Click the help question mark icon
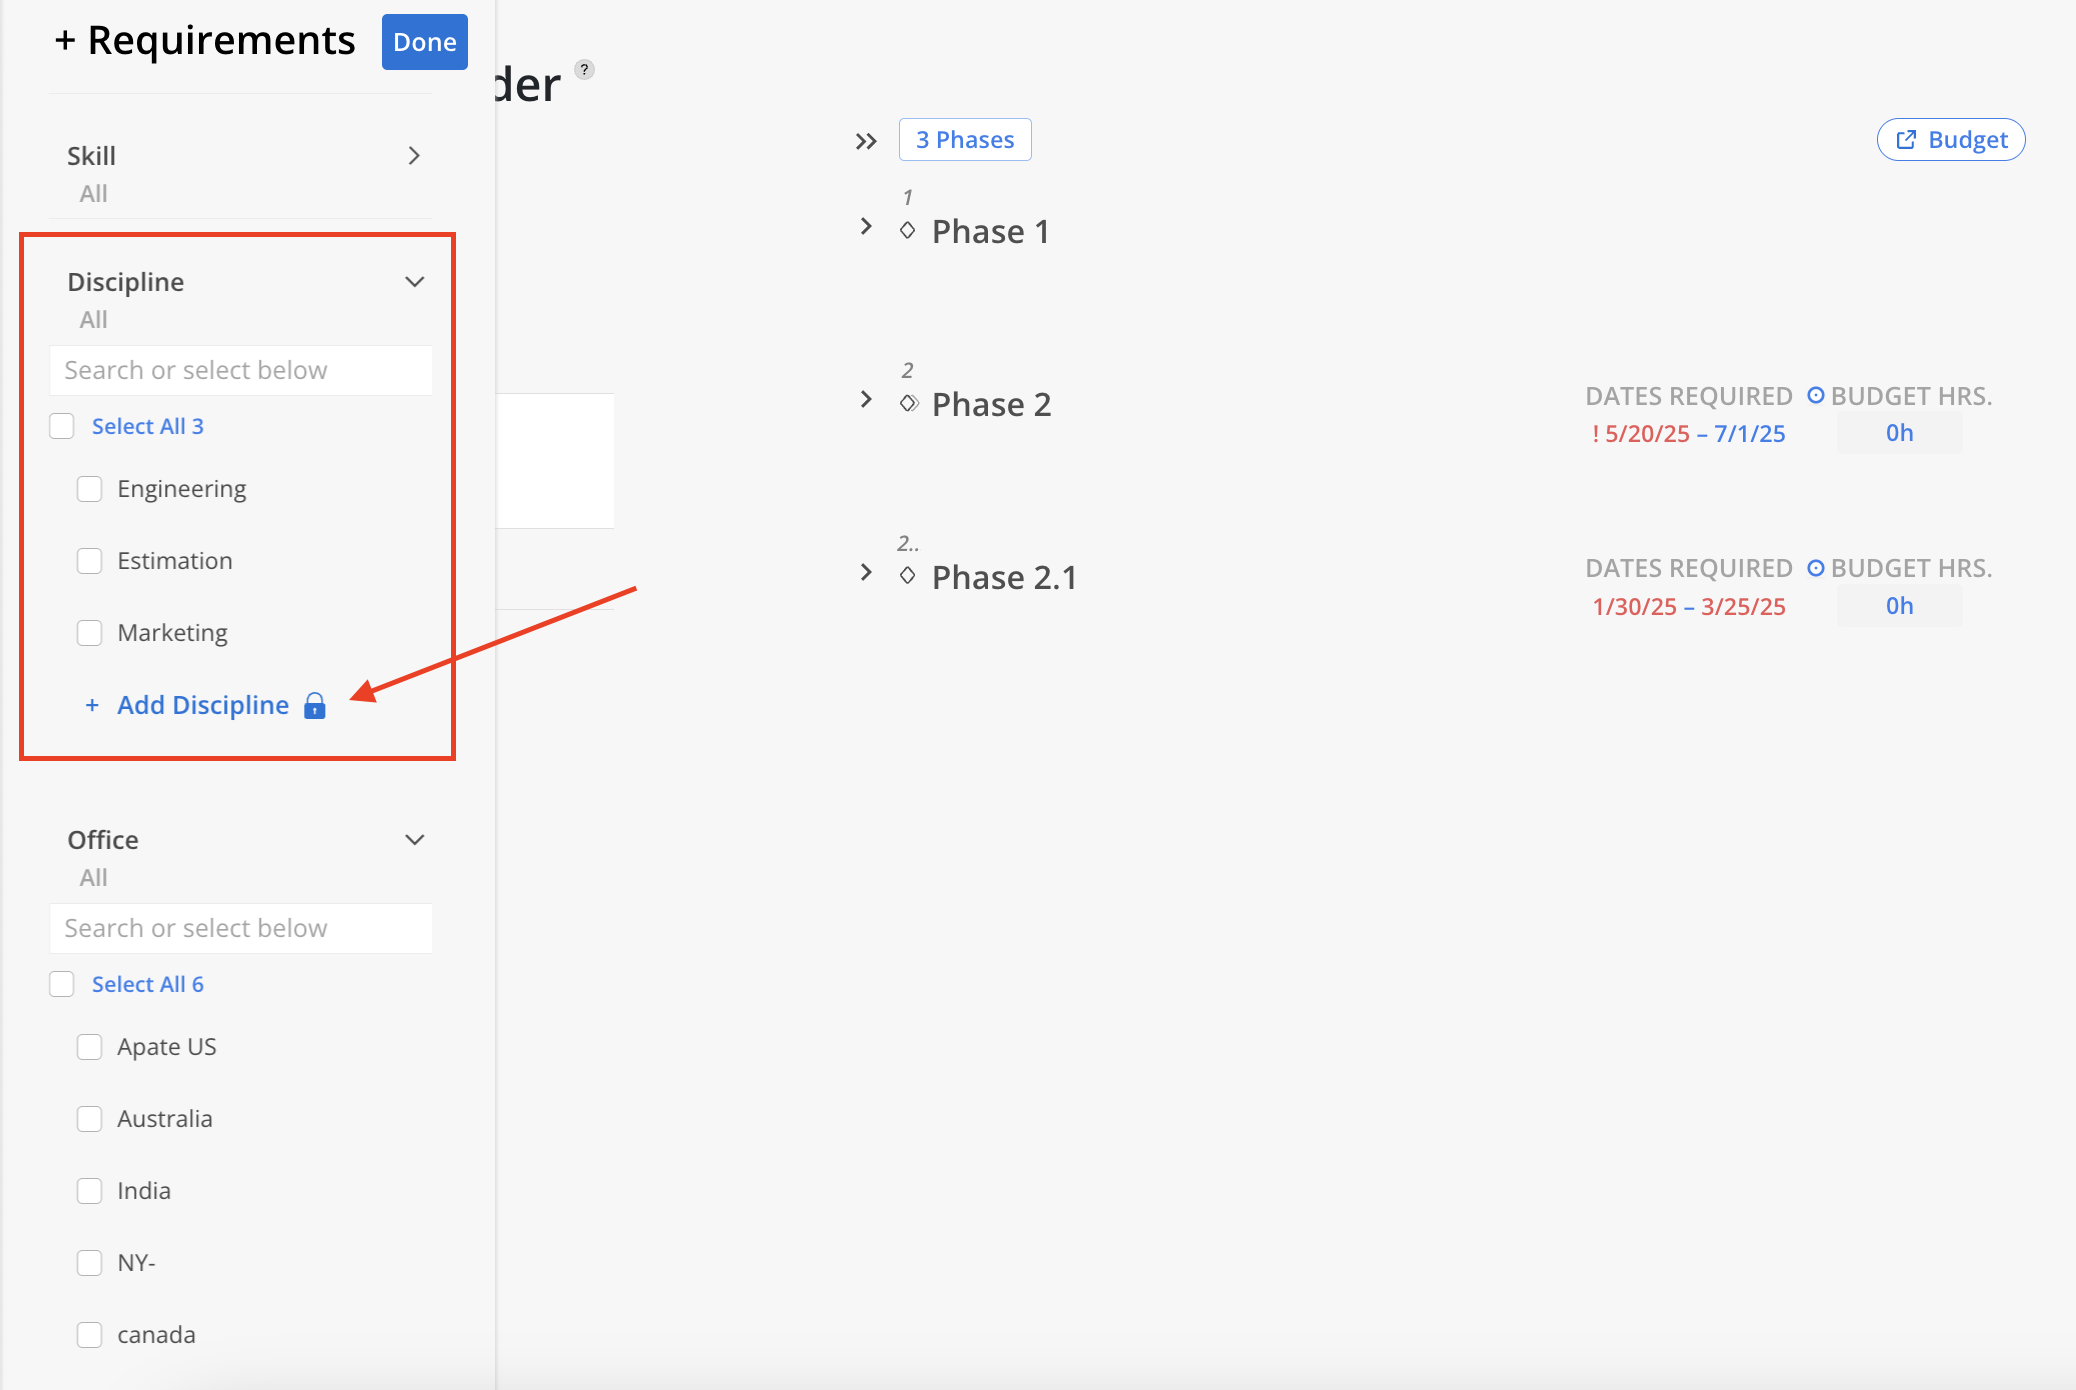This screenshot has height=1390, width=2076. click(585, 69)
